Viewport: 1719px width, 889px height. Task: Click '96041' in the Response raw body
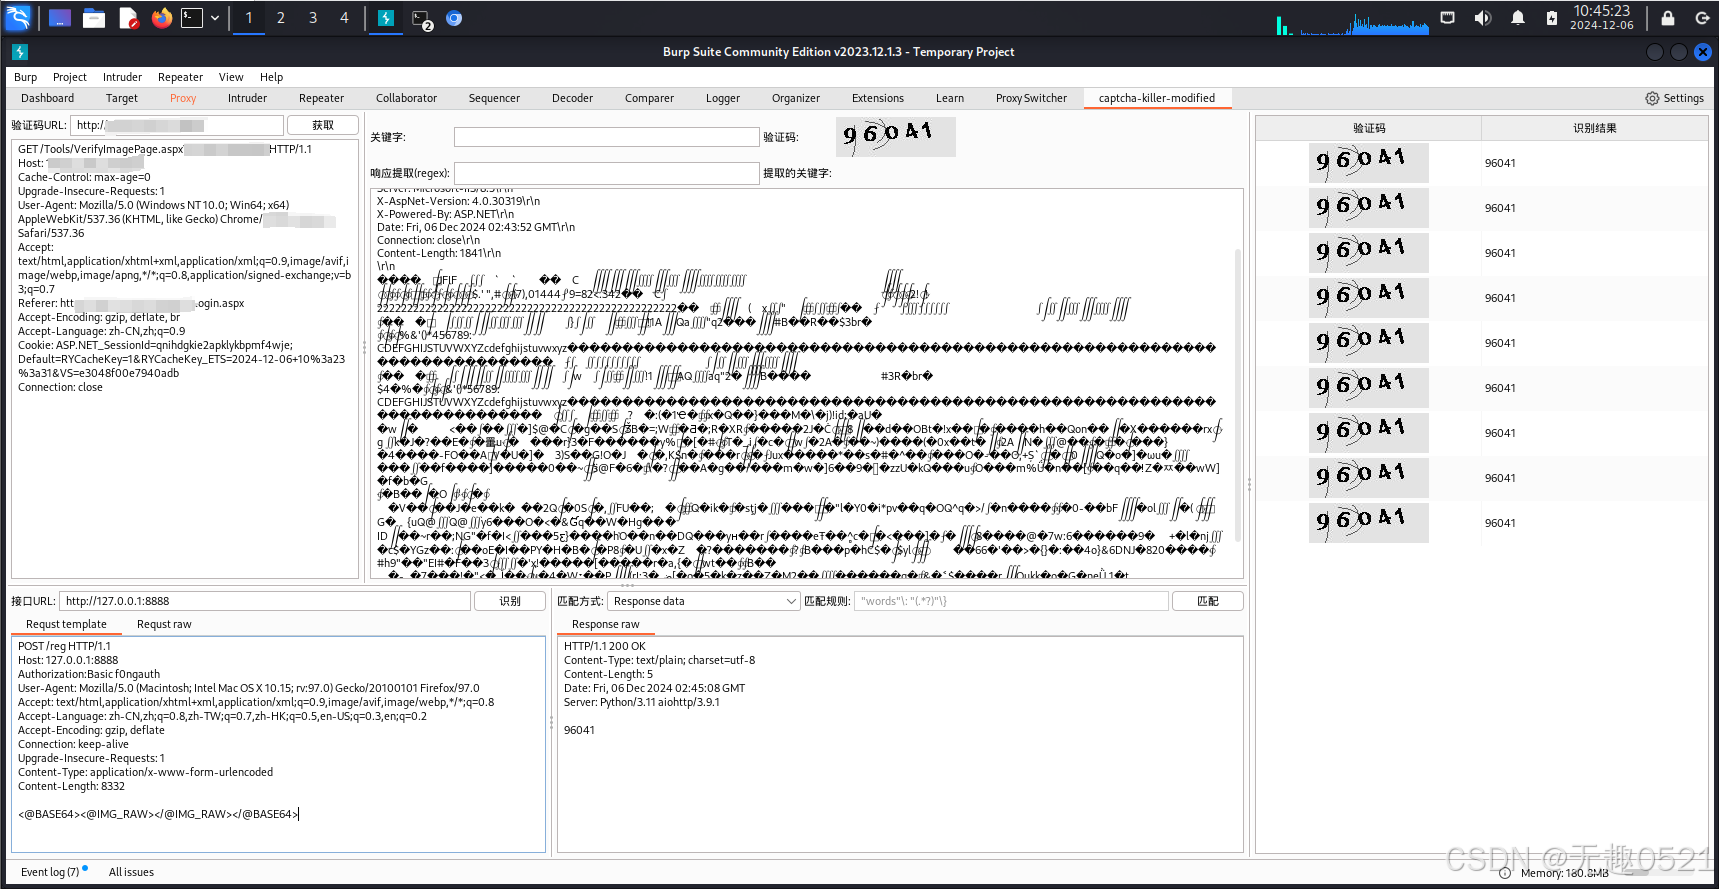(579, 730)
